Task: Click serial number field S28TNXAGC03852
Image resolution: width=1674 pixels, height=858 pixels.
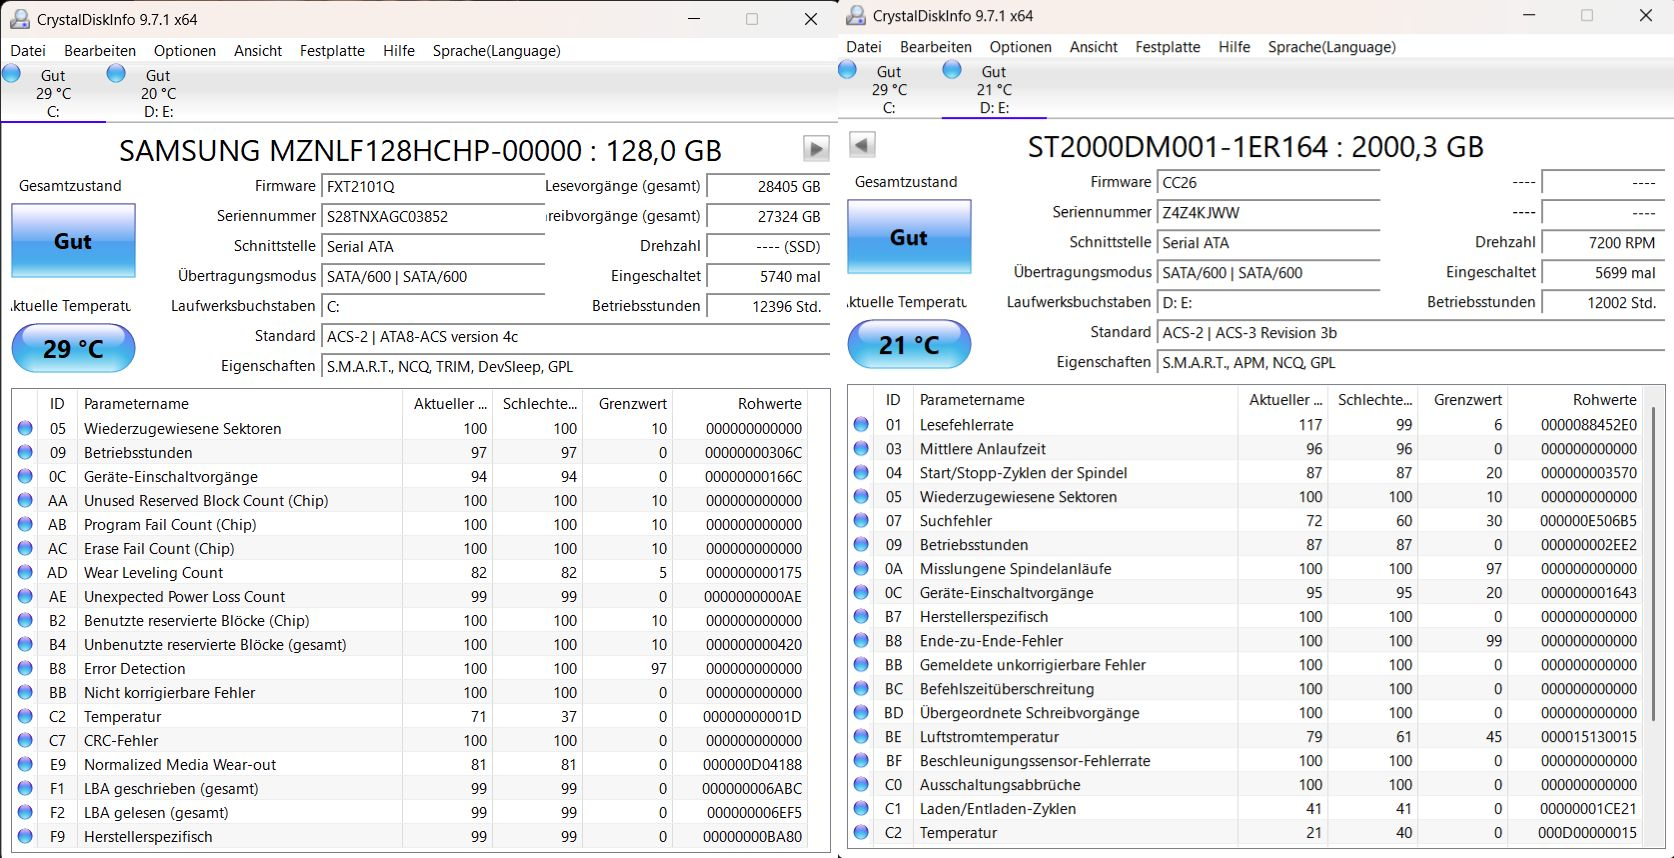Action: pos(434,217)
